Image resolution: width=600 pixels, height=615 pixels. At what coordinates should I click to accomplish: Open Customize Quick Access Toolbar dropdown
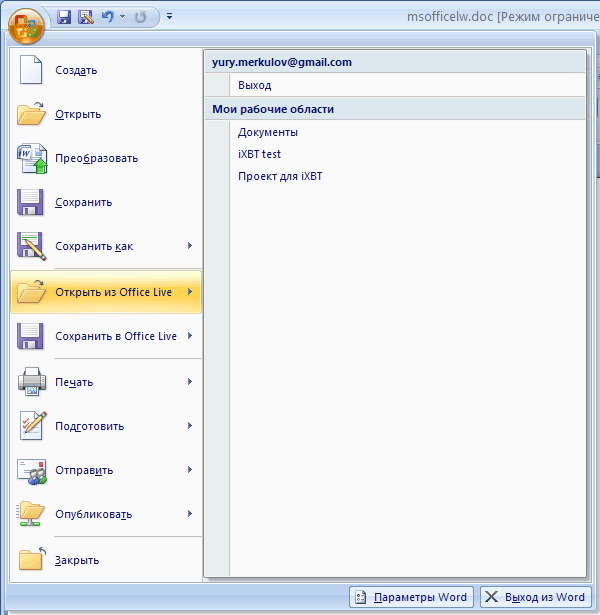(x=169, y=16)
